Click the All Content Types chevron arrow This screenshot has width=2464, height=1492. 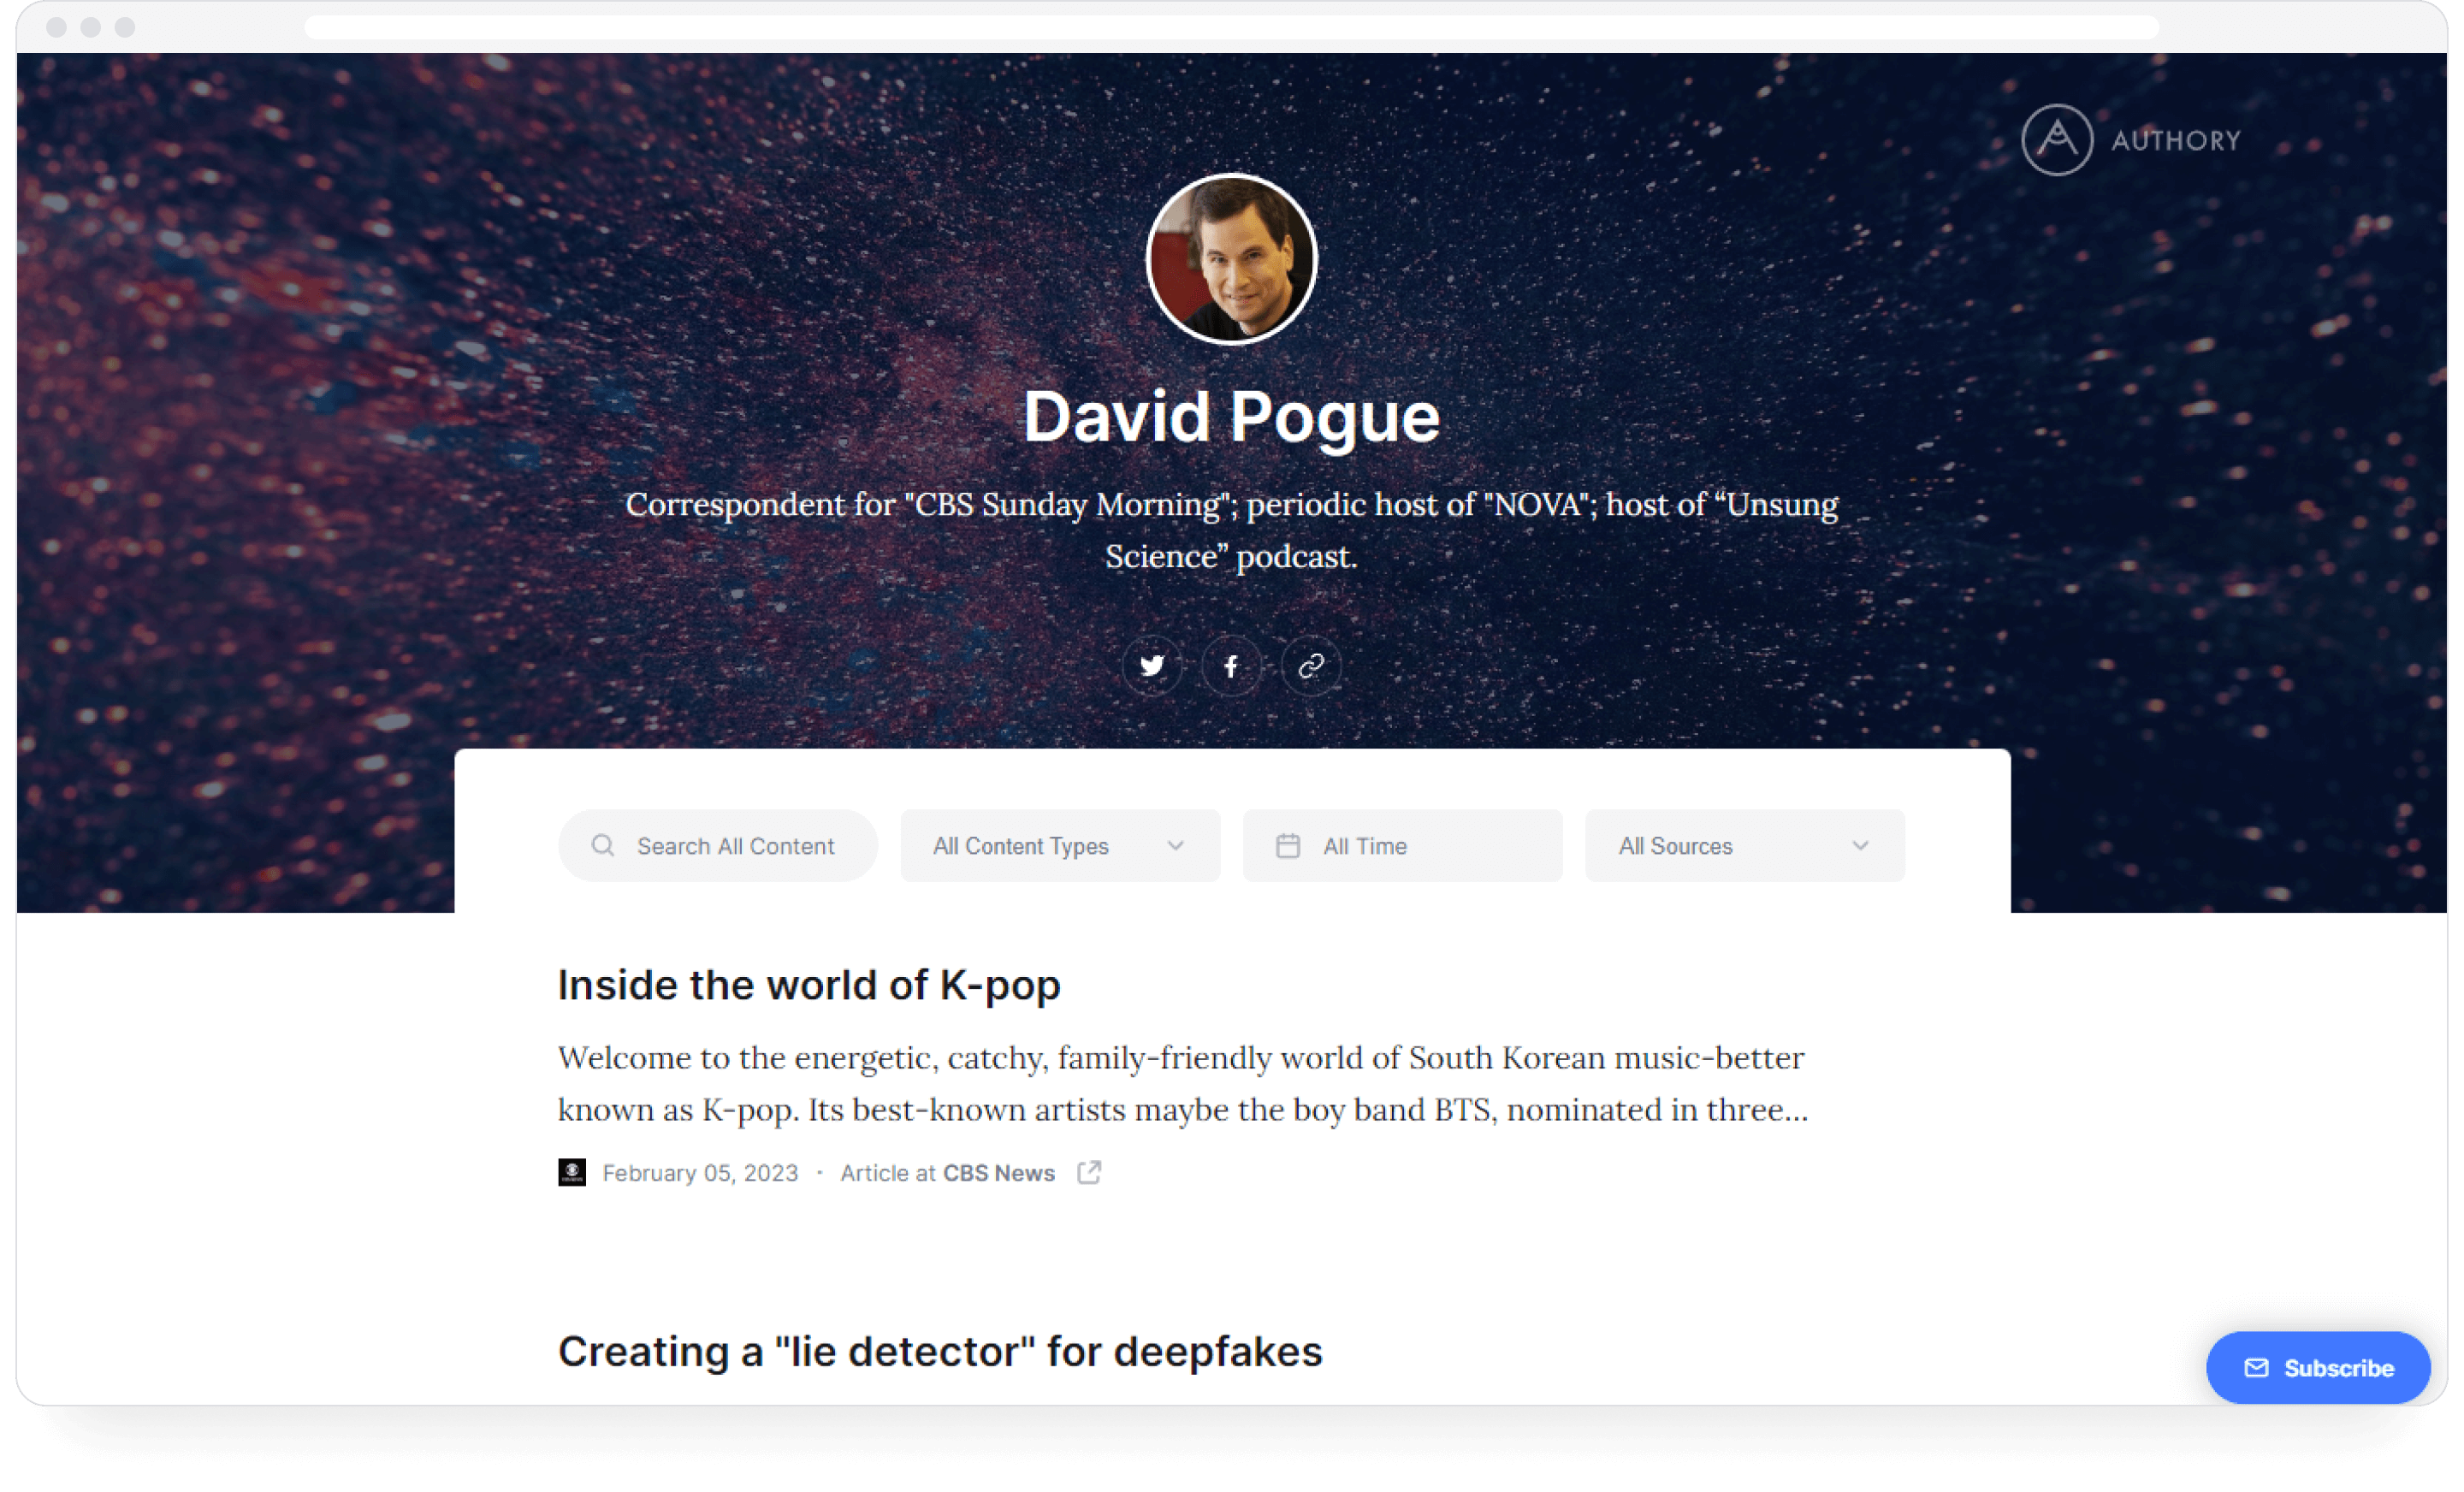click(1176, 846)
